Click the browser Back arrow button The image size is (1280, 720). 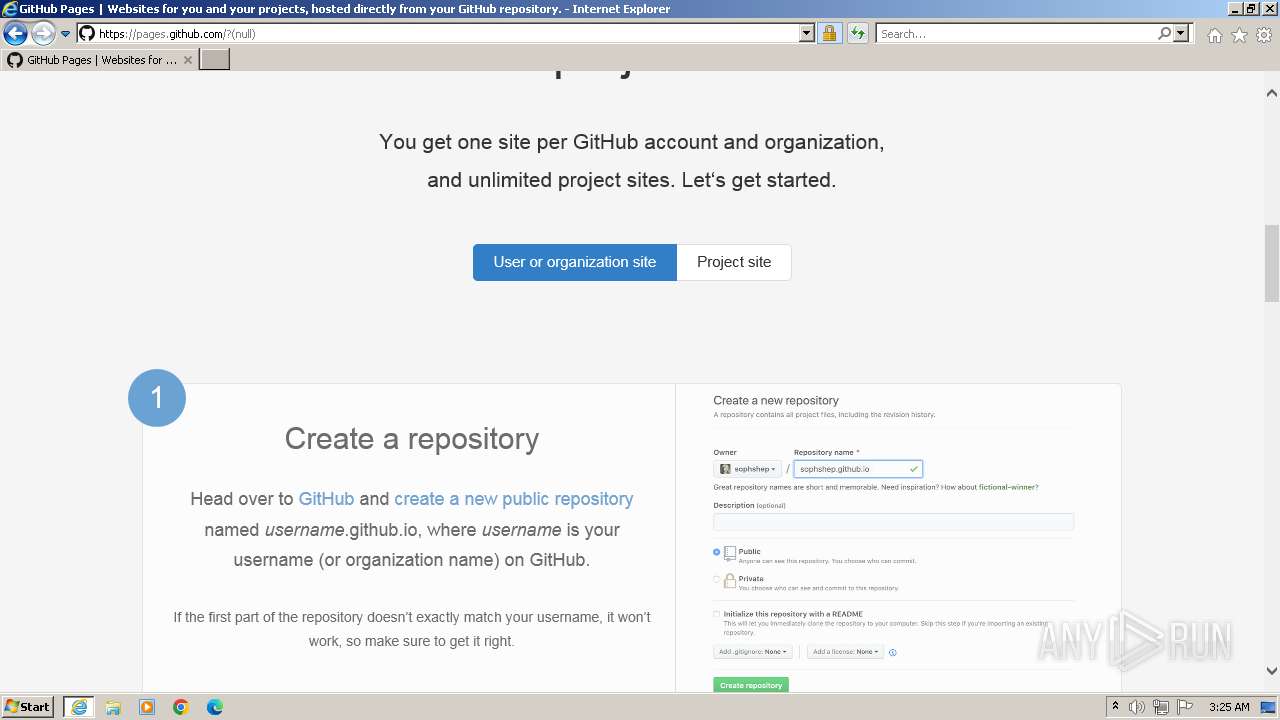(15, 34)
